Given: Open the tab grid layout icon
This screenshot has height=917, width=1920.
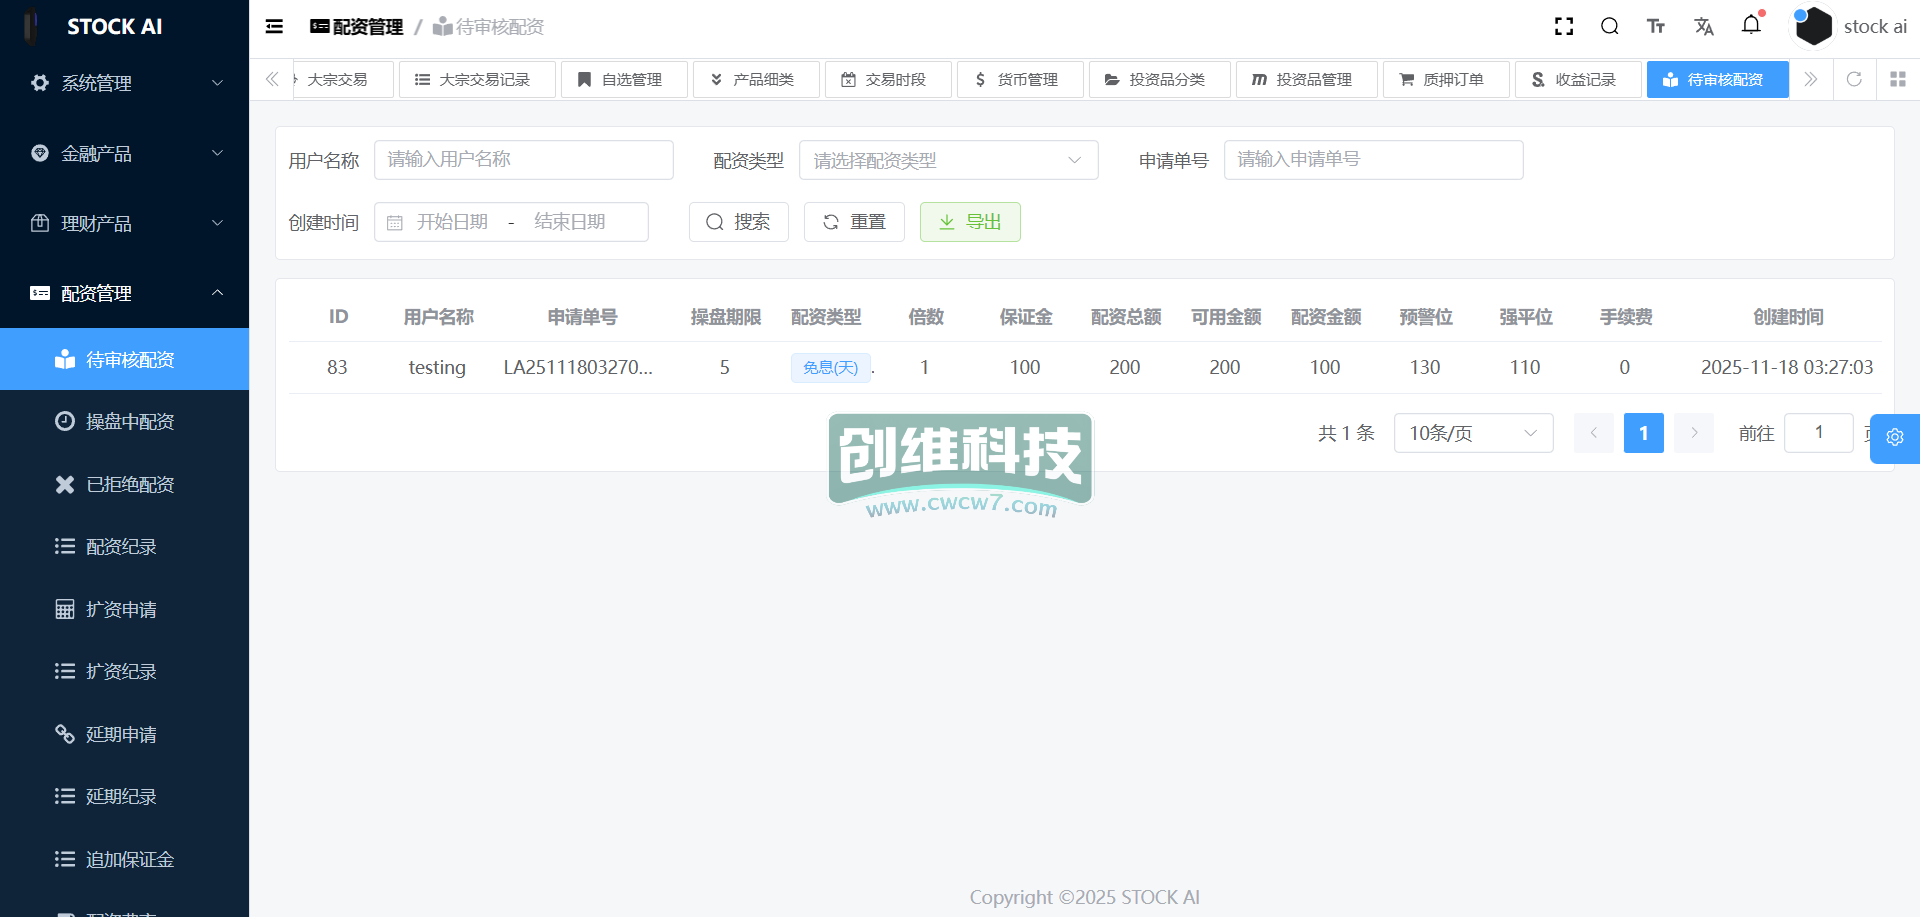Looking at the screenshot, I should click(x=1898, y=79).
